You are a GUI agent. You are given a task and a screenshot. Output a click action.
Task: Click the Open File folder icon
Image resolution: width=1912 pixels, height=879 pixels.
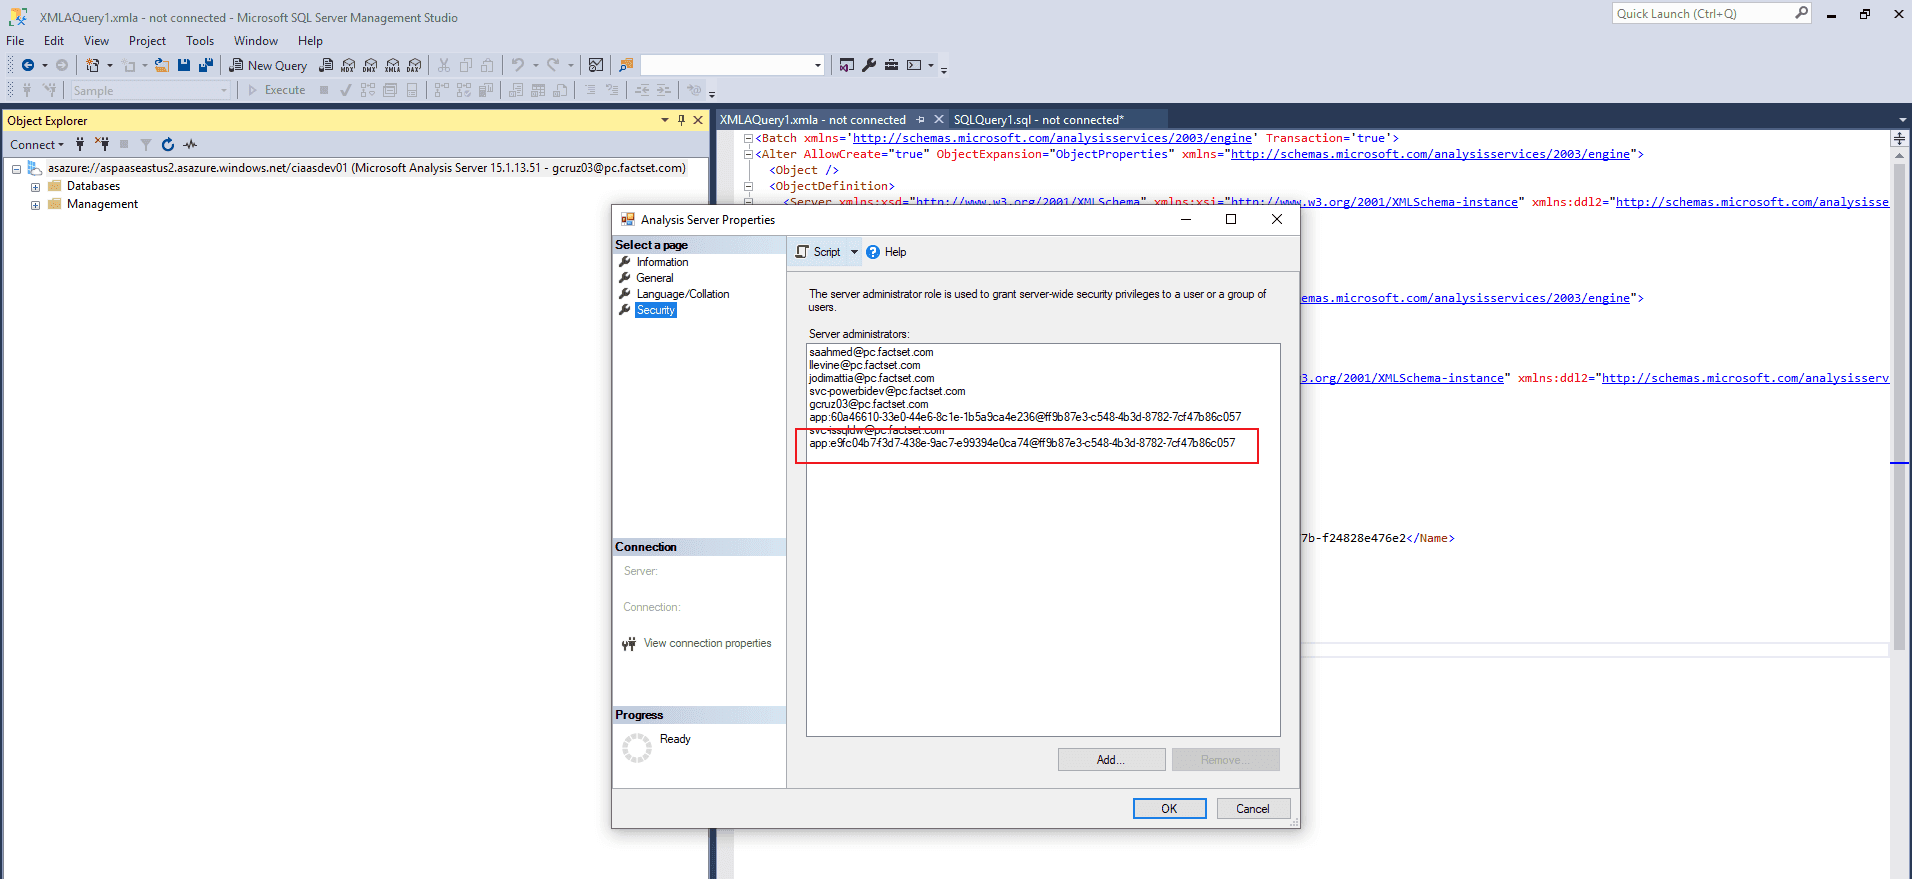(x=161, y=65)
